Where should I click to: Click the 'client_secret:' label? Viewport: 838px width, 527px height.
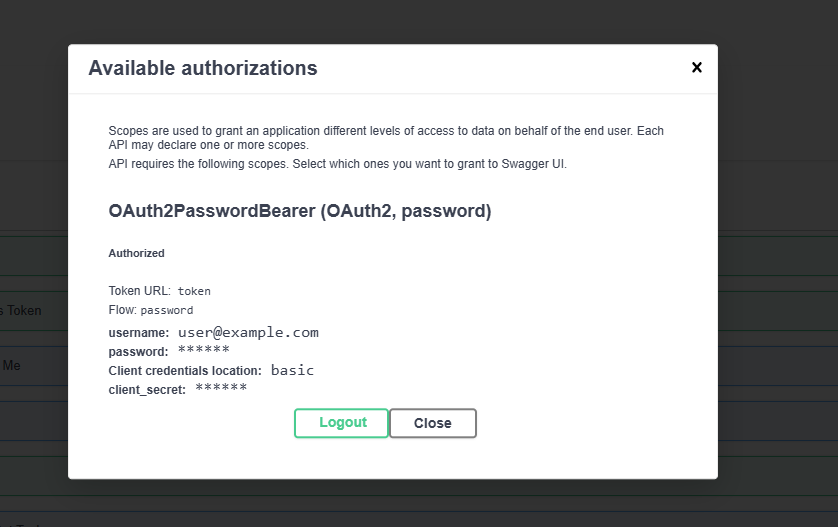(x=147, y=390)
